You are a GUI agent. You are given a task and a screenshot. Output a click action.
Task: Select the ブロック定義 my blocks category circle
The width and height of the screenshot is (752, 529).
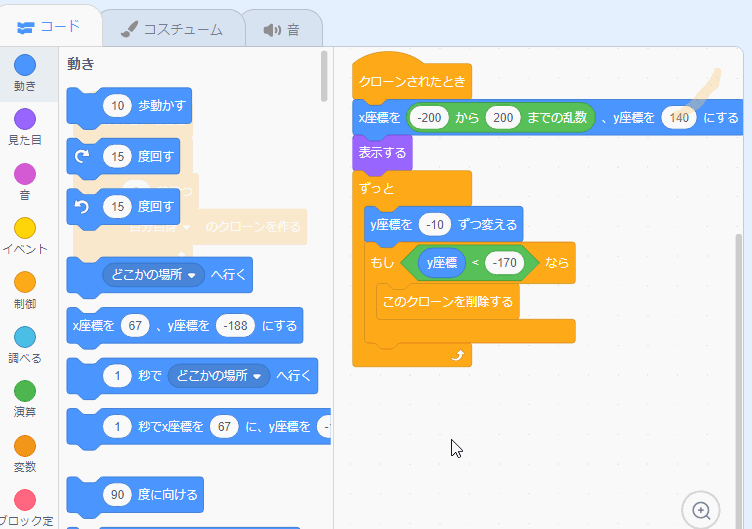point(25,500)
